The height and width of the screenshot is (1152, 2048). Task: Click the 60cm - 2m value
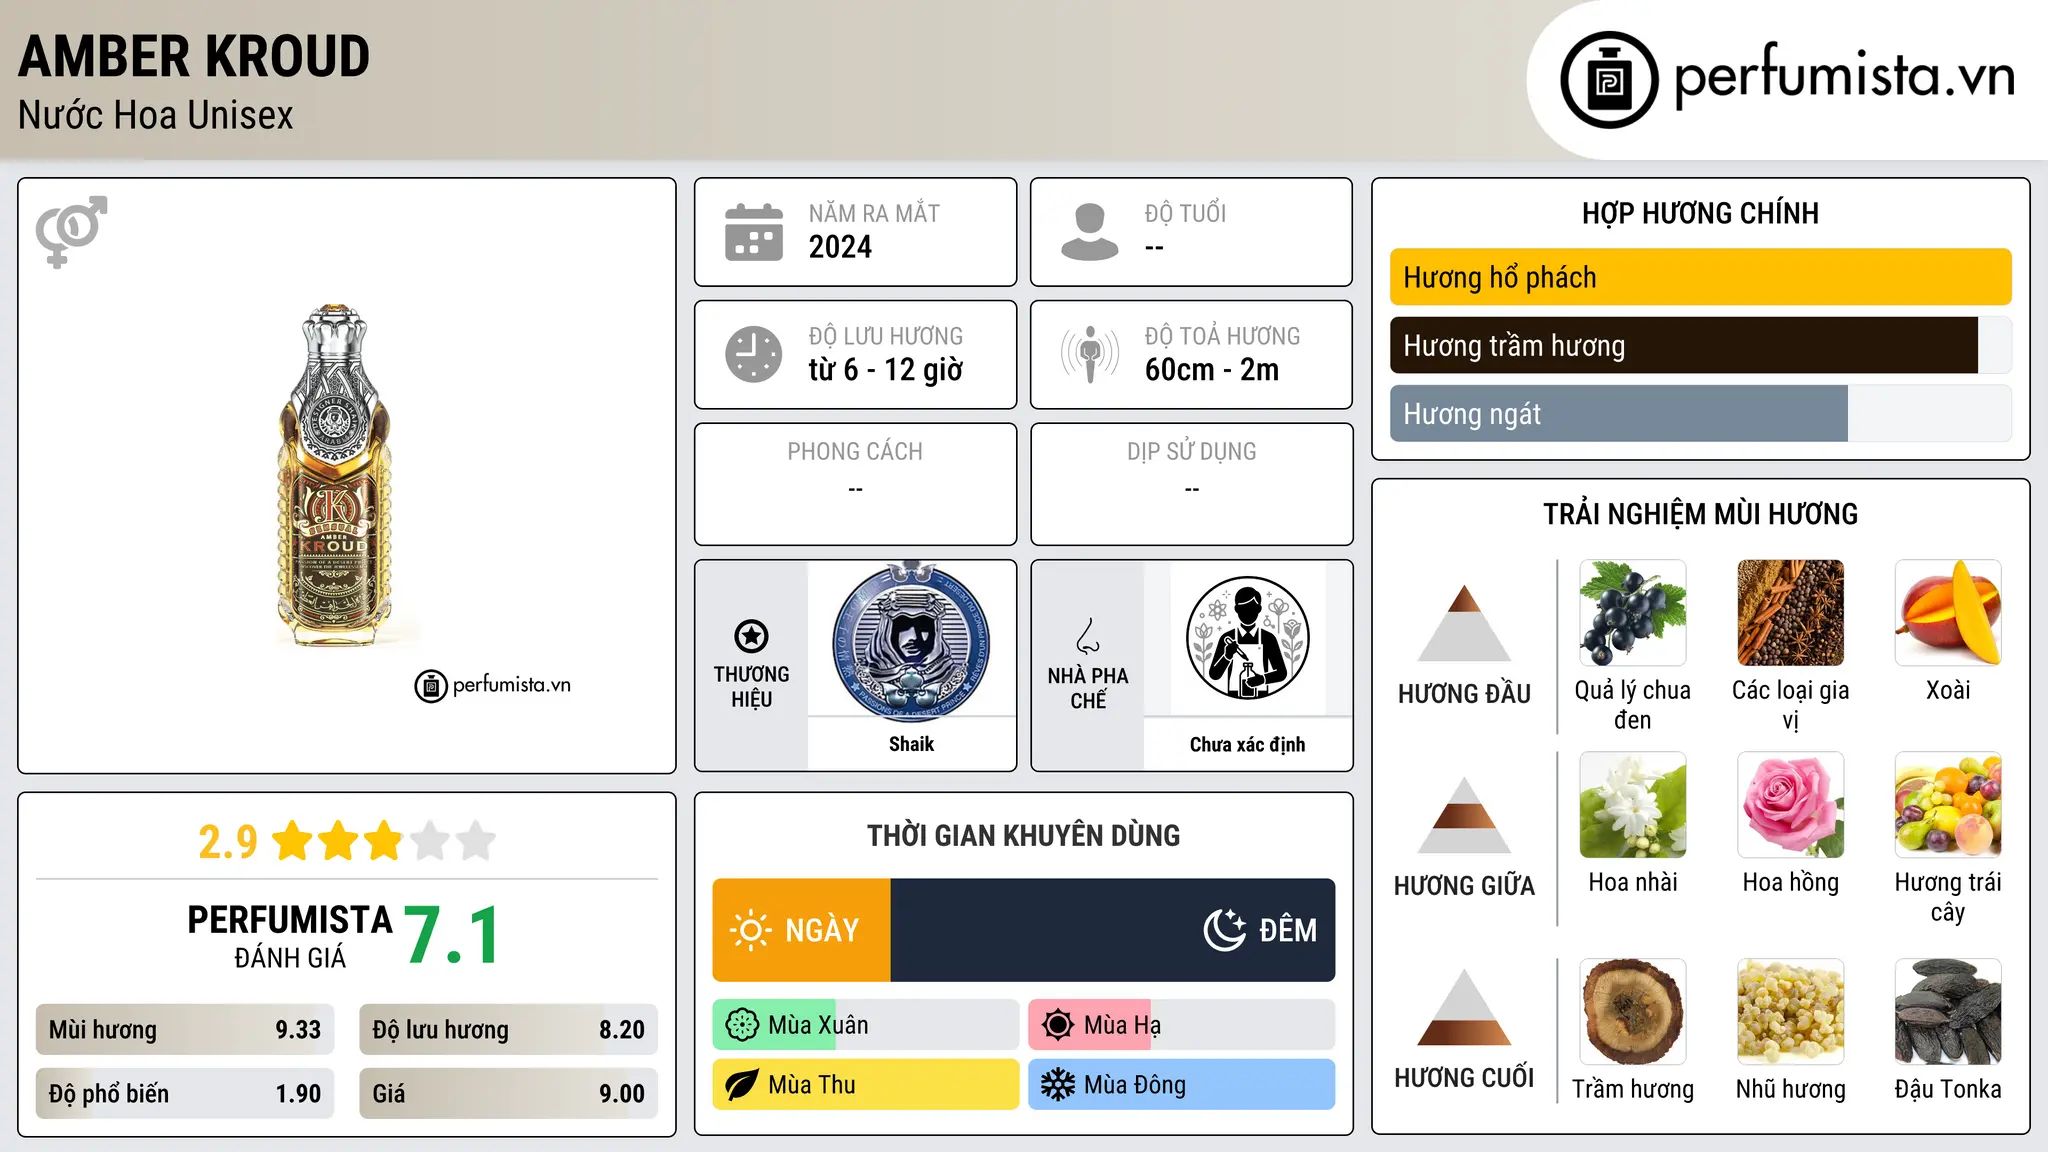pos(1212,370)
